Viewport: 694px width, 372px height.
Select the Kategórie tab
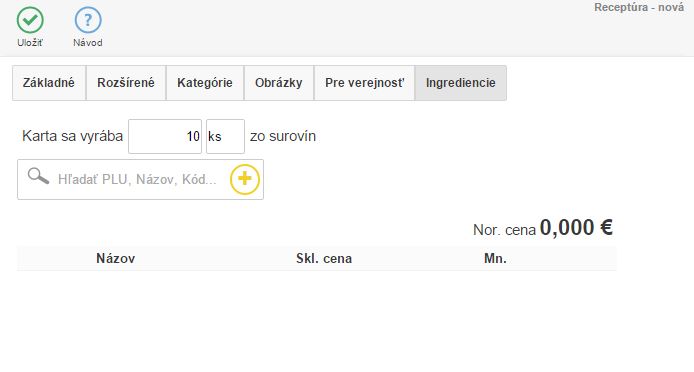pos(204,83)
